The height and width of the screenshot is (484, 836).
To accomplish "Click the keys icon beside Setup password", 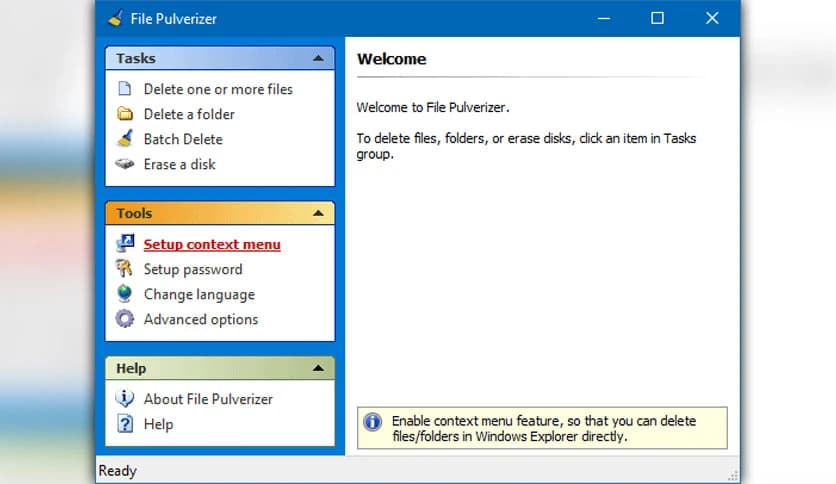I will click(124, 268).
